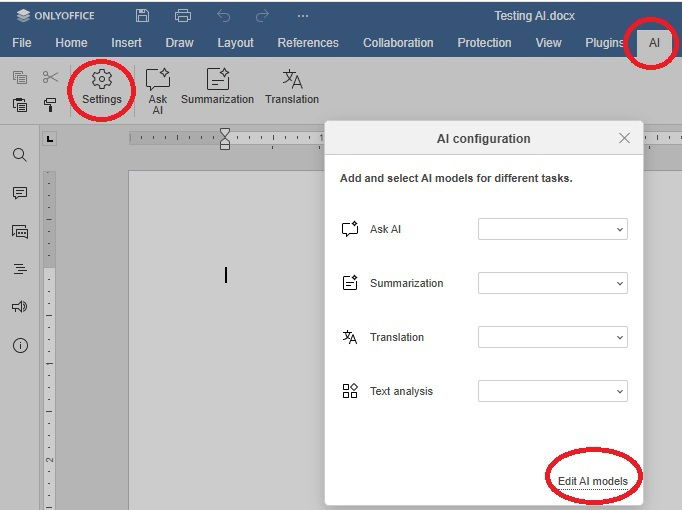Launch Ask AI from ribbon
The width and height of the screenshot is (682, 510).
(x=157, y=91)
